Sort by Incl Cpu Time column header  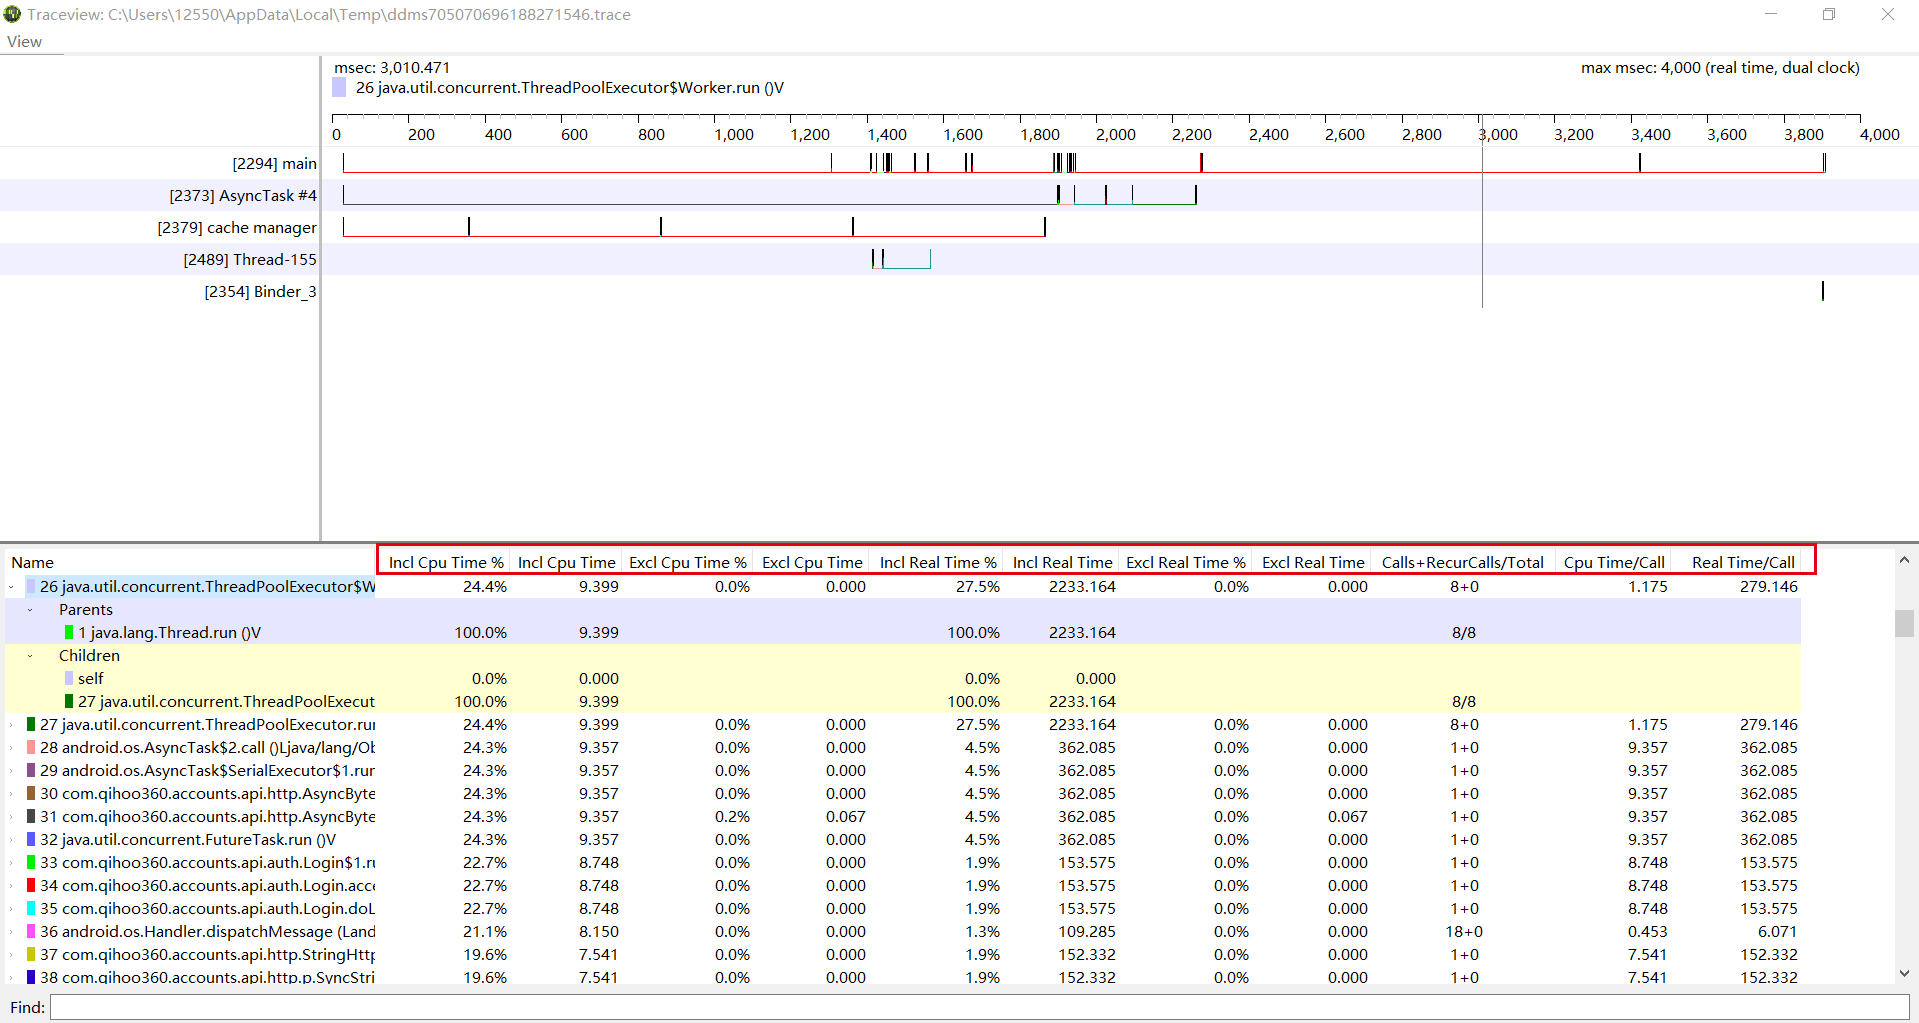[x=566, y=562]
